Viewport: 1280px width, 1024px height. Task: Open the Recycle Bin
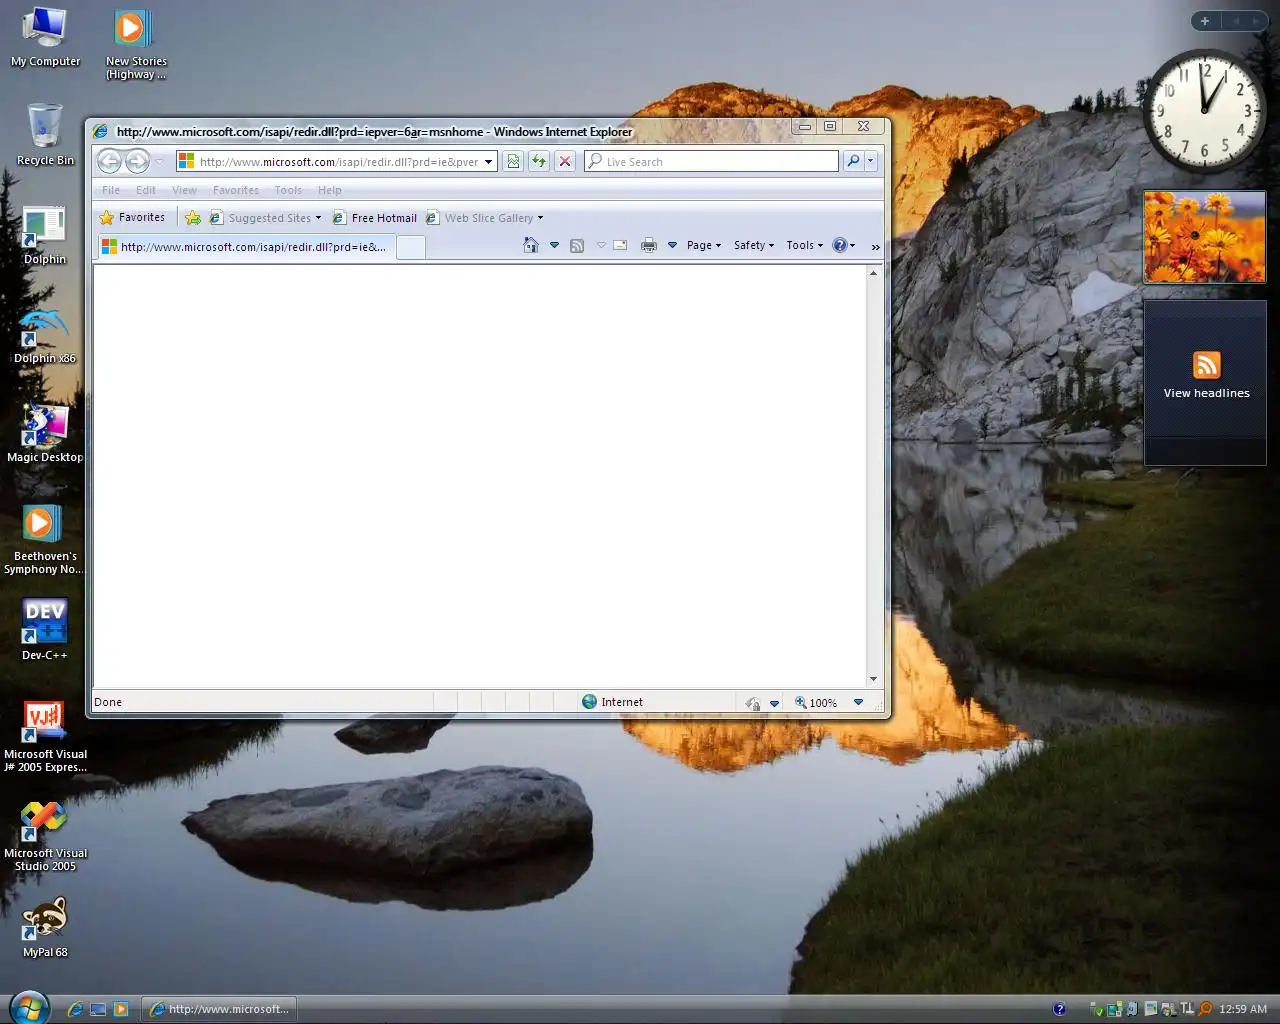[45, 134]
